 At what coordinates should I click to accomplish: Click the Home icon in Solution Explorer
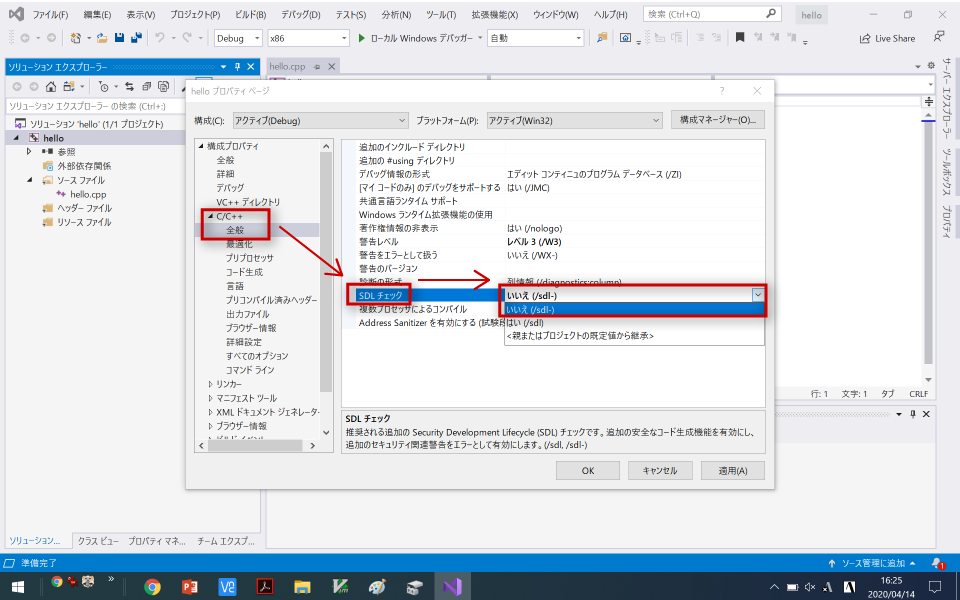coord(51,86)
